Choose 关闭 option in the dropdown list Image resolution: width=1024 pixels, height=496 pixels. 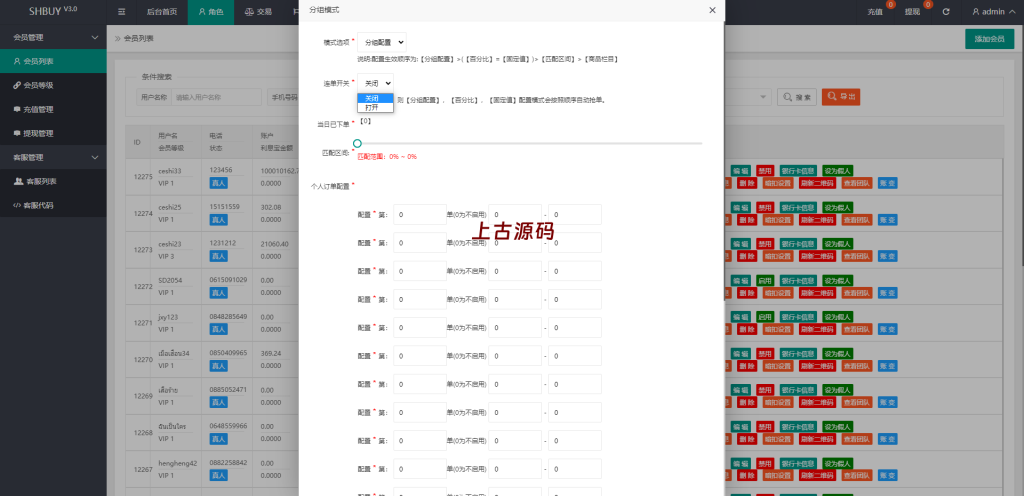click(x=376, y=98)
